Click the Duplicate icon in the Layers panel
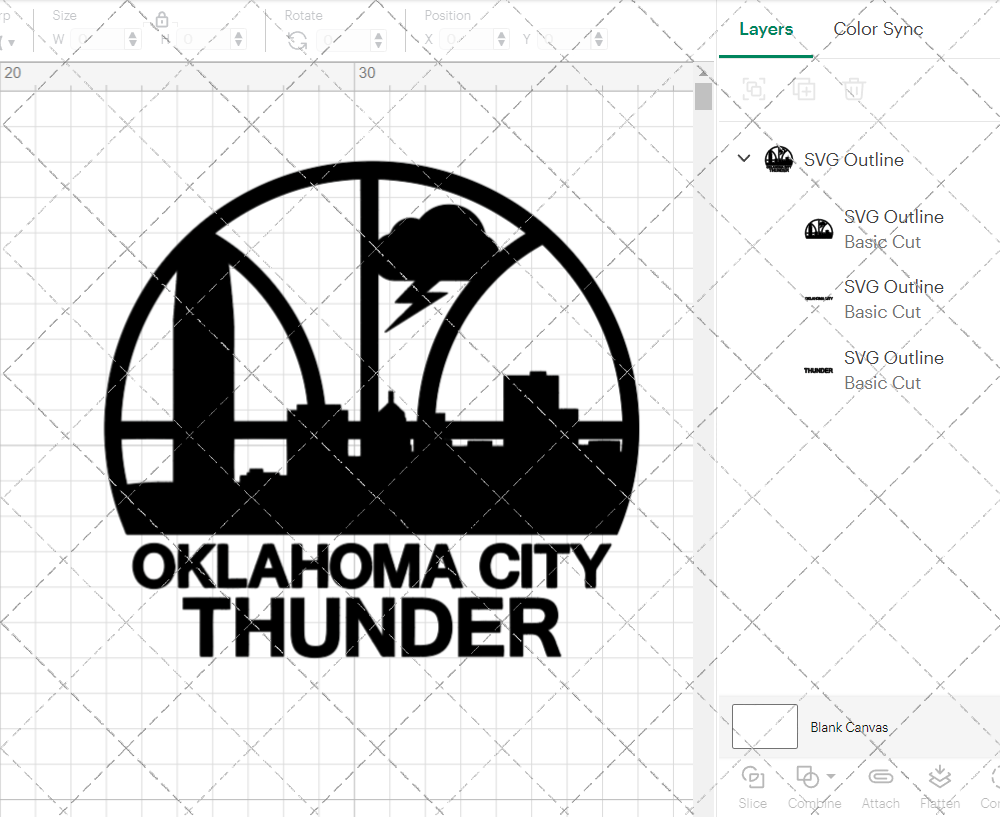This screenshot has width=1000, height=817. pos(804,89)
